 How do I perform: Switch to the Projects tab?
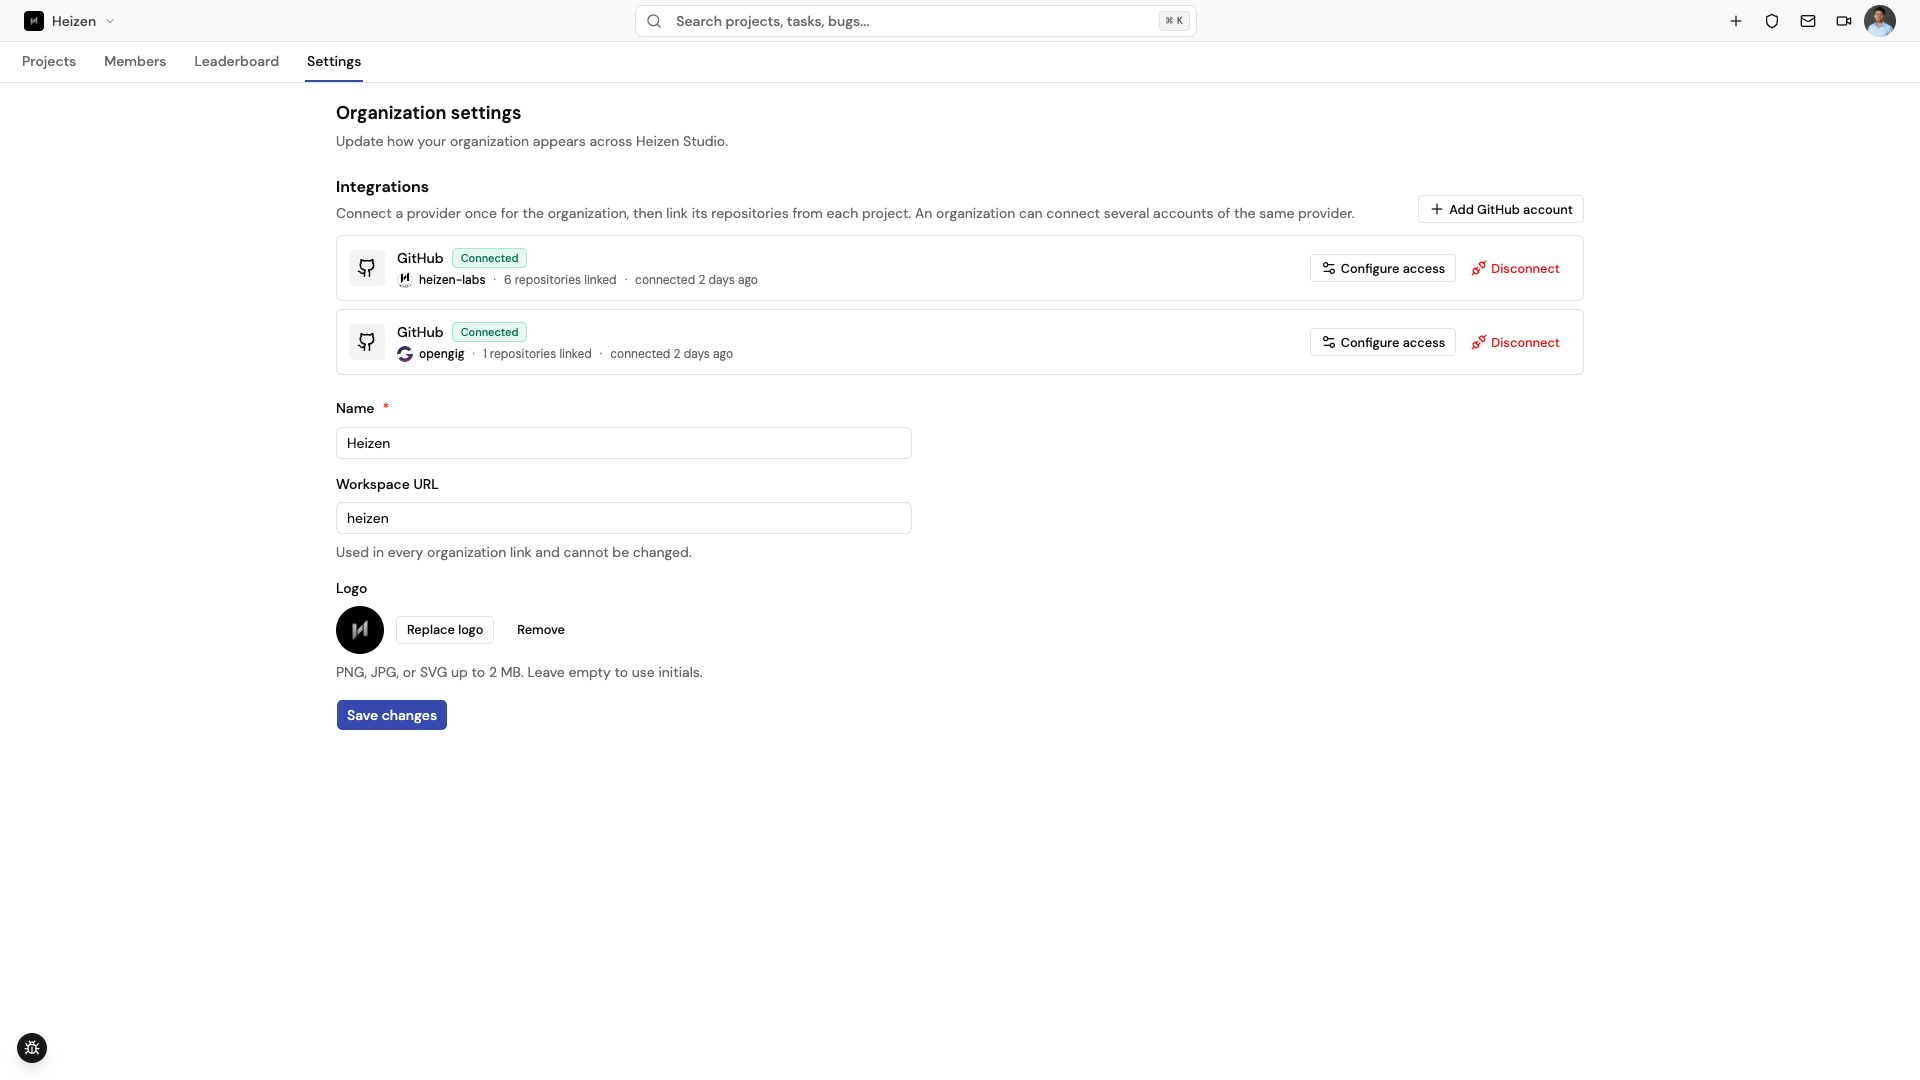coord(49,61)
